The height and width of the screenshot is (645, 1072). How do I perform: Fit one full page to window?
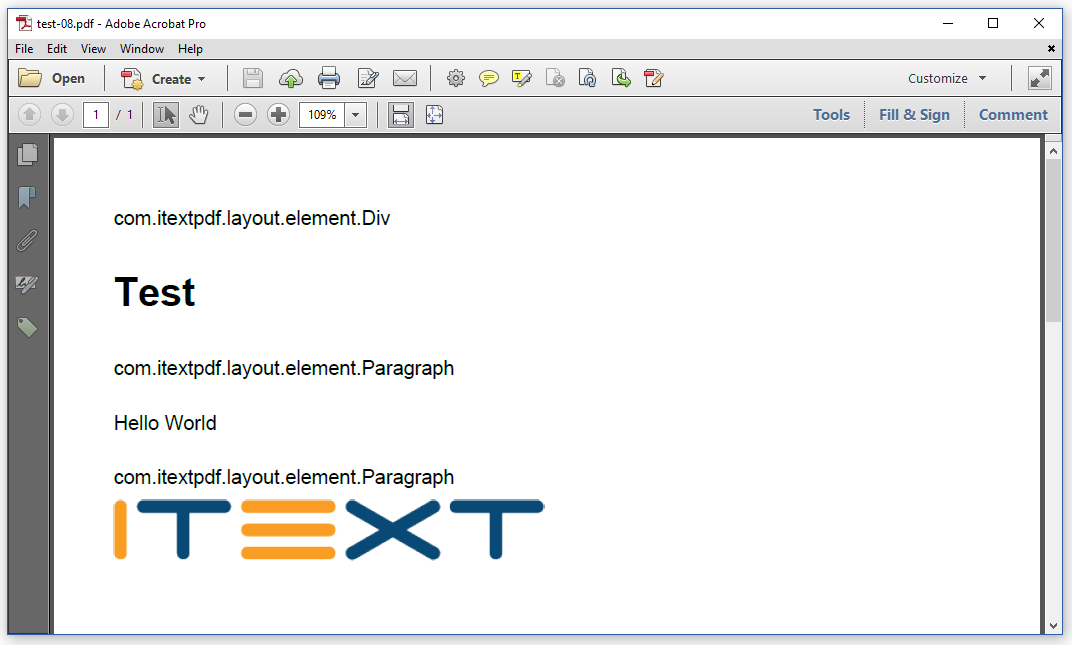pyautogui.click(x=435, y=115)
